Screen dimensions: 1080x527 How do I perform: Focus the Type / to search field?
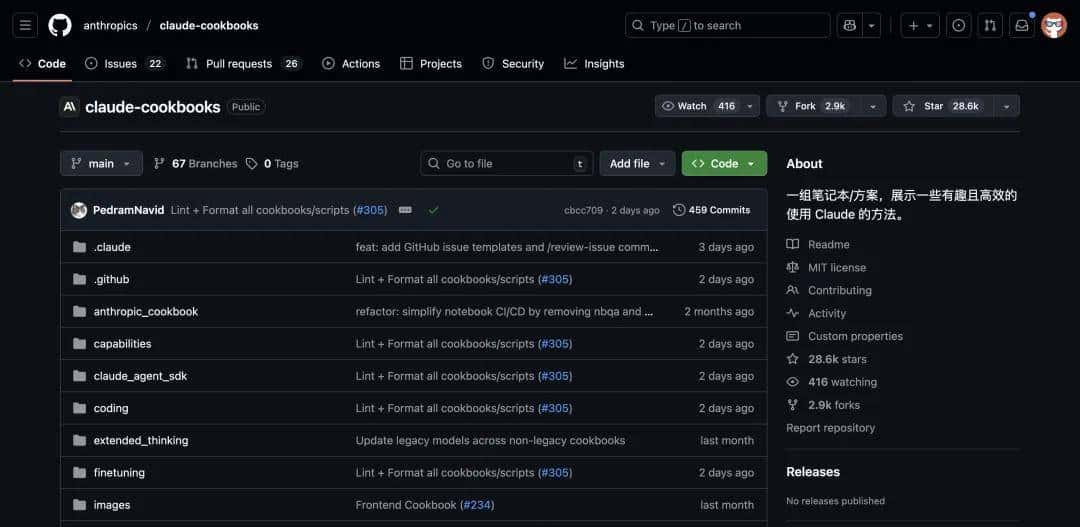tap(727, 25)
